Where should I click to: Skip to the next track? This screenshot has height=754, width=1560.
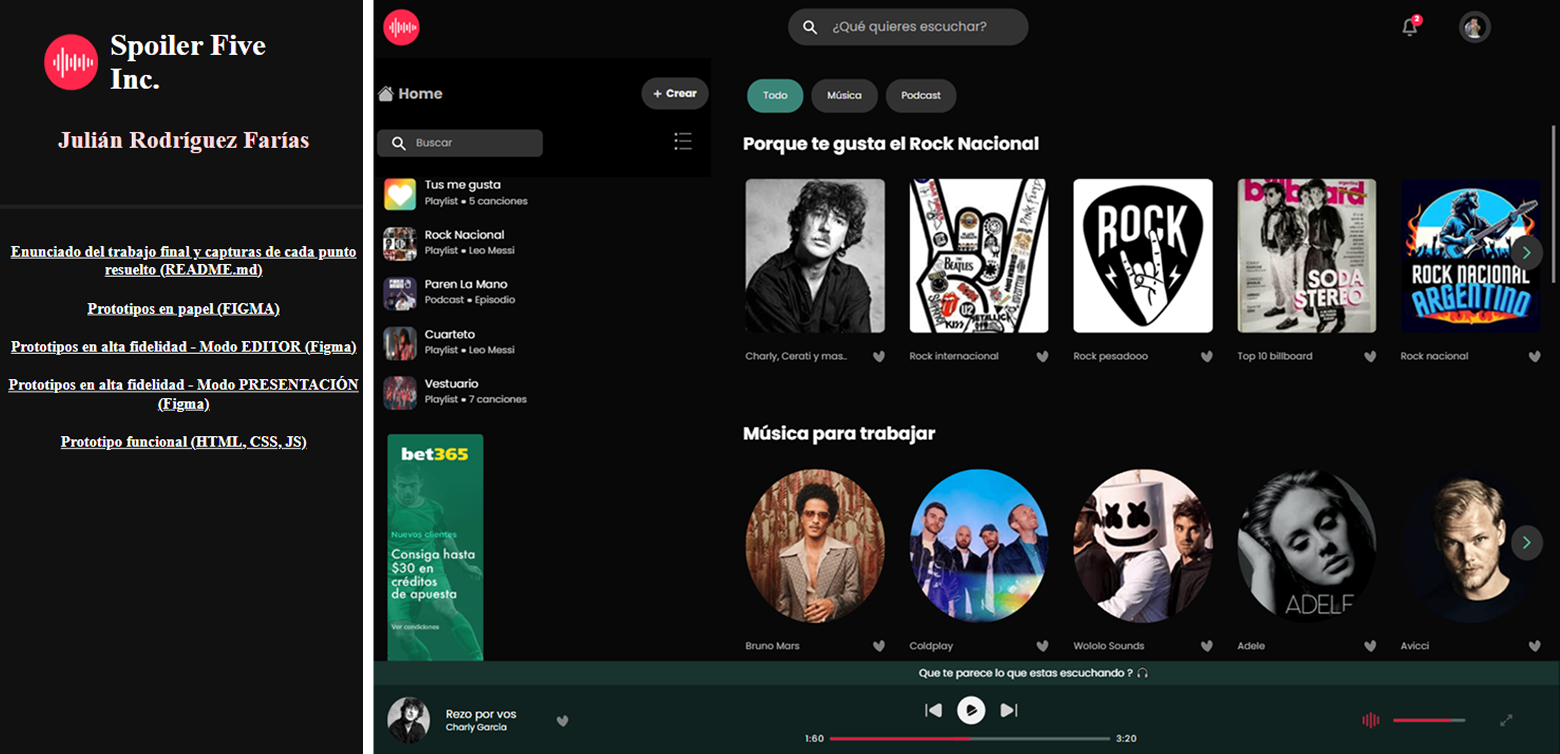tap(1009, 710)
